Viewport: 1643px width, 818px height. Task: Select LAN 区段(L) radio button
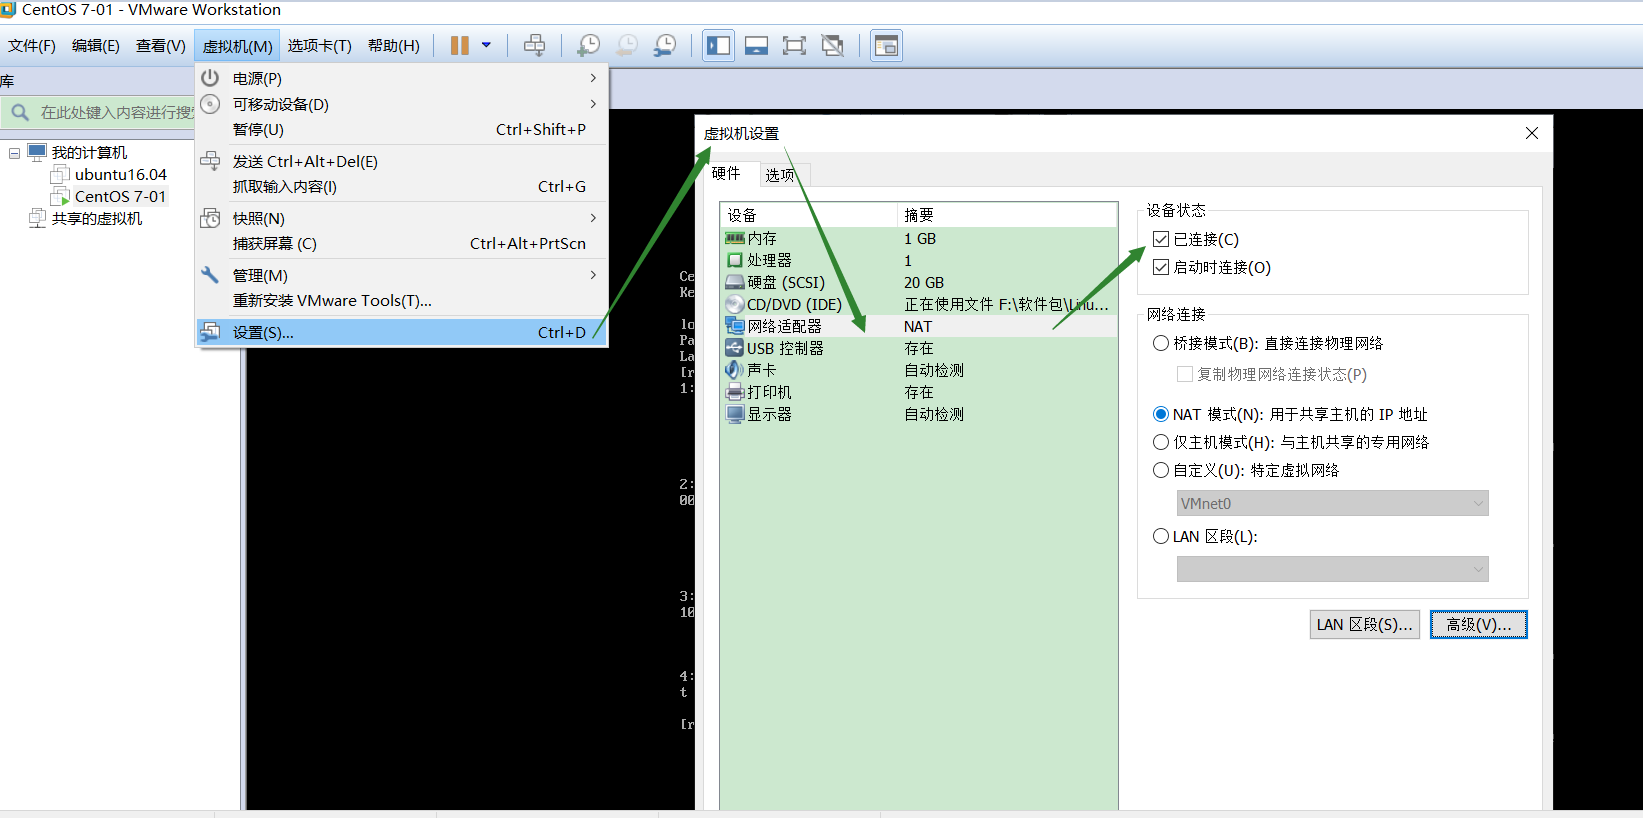(x=1161, y=536)
